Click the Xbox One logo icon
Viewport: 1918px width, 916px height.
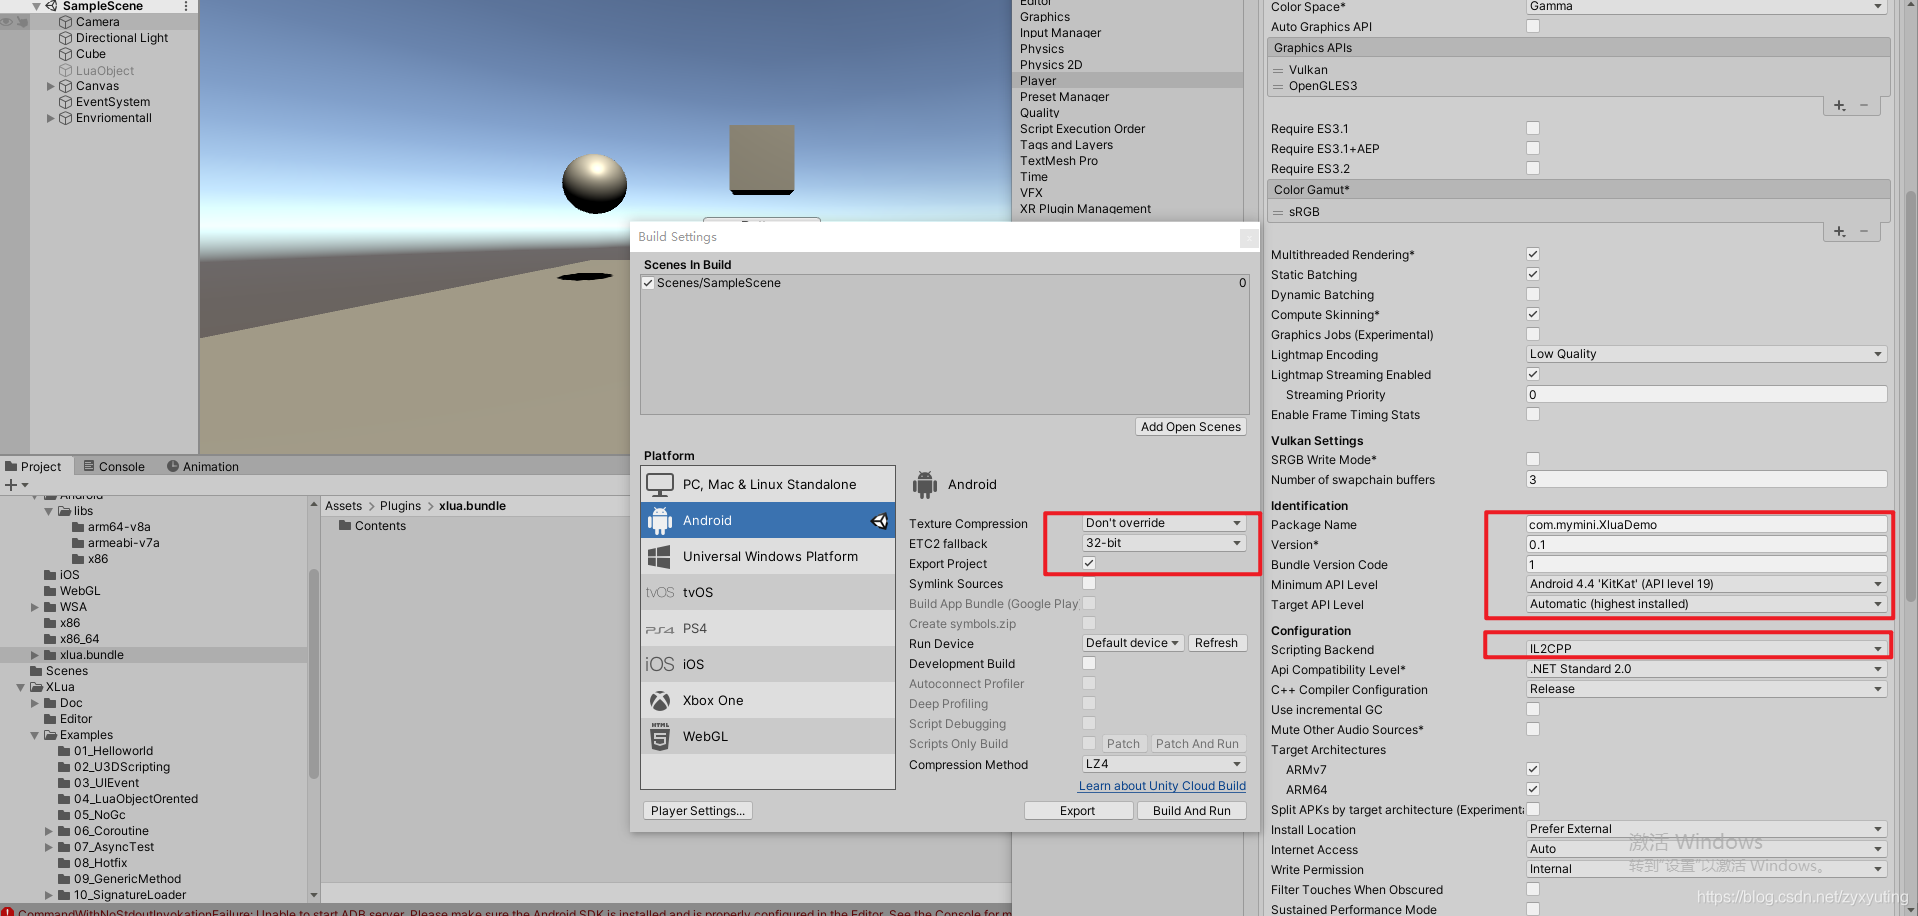click(x=660, y=701)
